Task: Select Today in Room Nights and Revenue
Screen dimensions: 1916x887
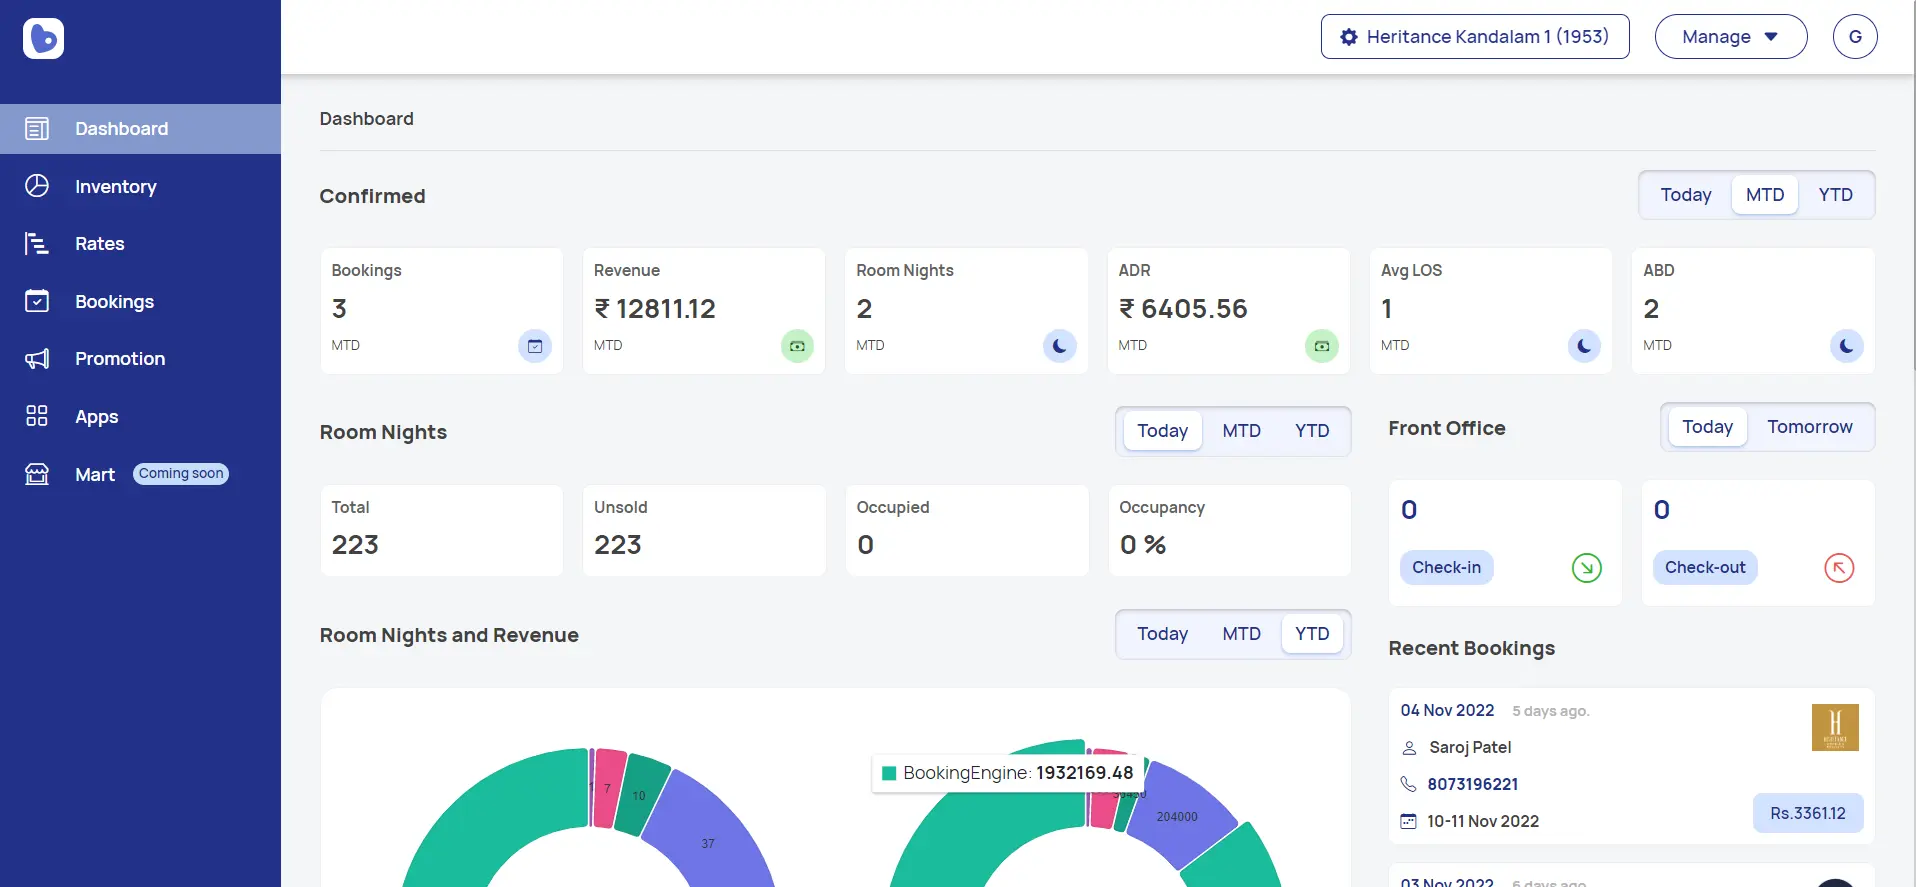Action: [x=1162, y=634]
